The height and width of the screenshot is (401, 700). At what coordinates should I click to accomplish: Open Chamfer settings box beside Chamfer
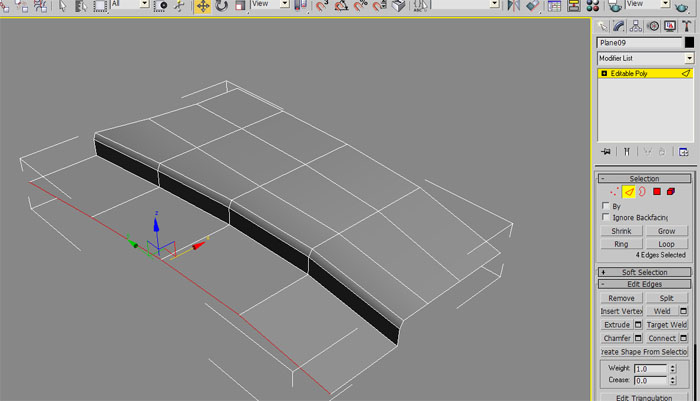click(x=638, y=338)
